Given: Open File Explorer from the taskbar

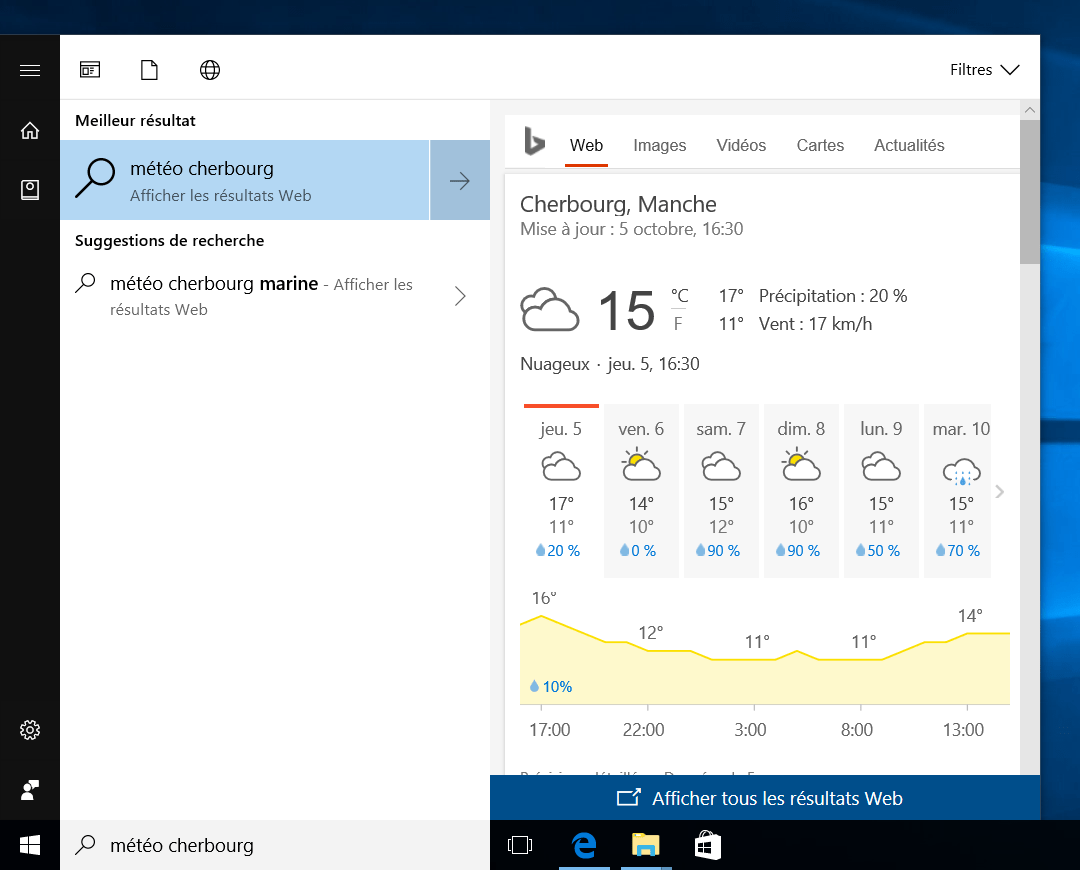Looking at the screenshot, I should 645,845.
